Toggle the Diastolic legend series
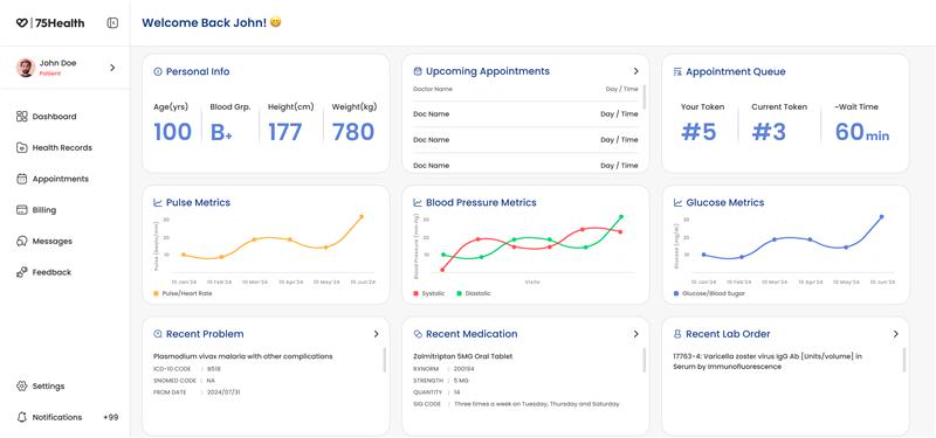Viewport: 936px width, 438px height. pyautogui.click(x=474, y=294)
